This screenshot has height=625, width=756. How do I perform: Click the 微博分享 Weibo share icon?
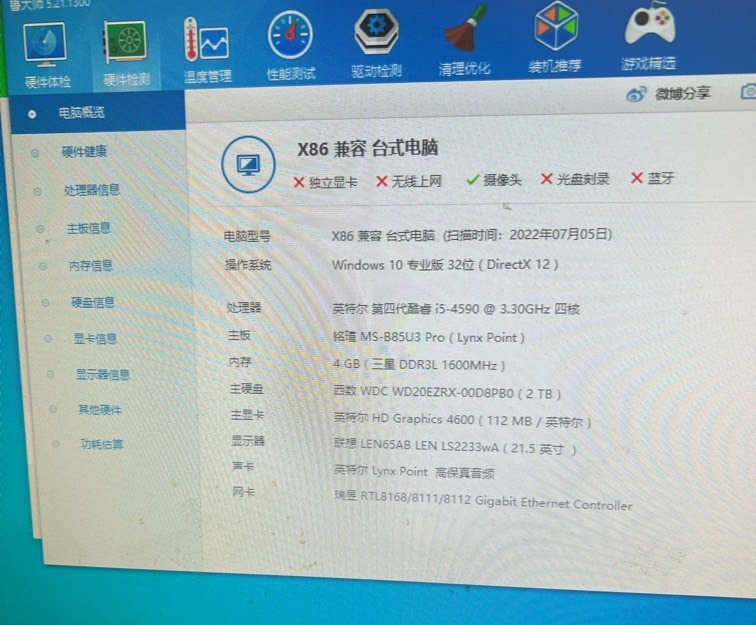click(x=635, y=95)
